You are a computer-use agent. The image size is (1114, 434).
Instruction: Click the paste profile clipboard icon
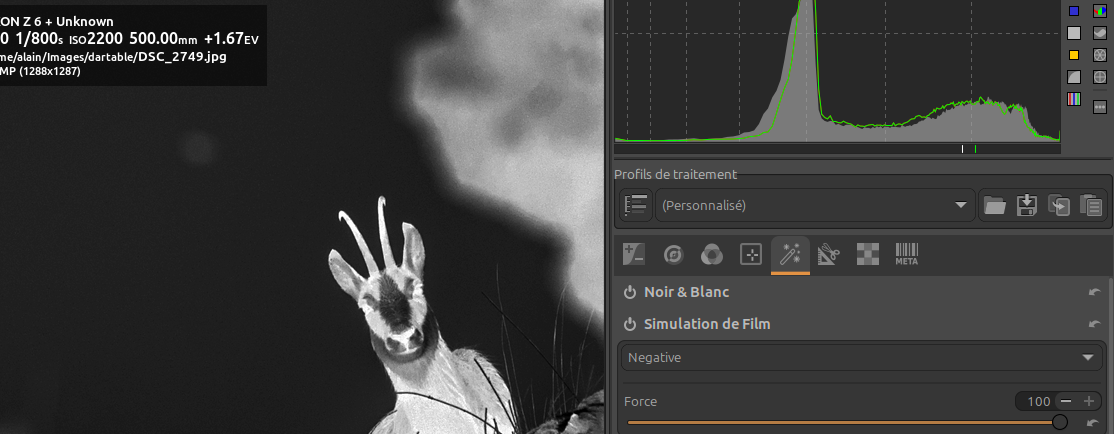(1091, 205)
